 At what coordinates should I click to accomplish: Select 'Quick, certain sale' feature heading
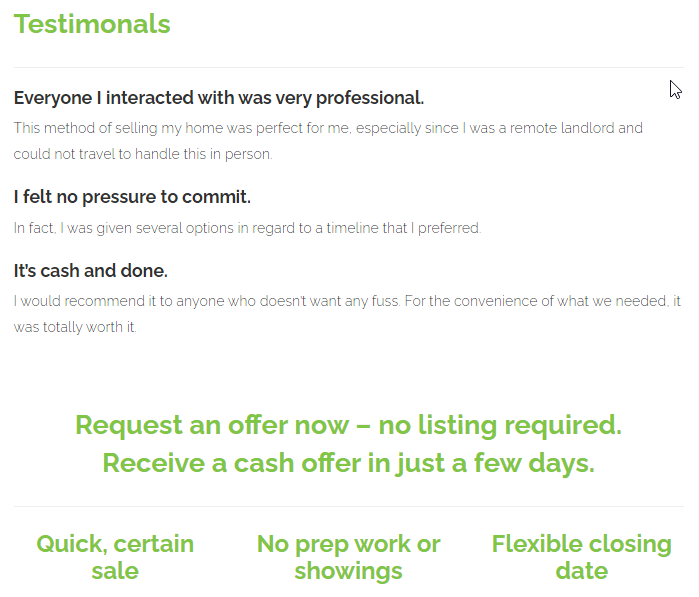click(x=115, y=557)
